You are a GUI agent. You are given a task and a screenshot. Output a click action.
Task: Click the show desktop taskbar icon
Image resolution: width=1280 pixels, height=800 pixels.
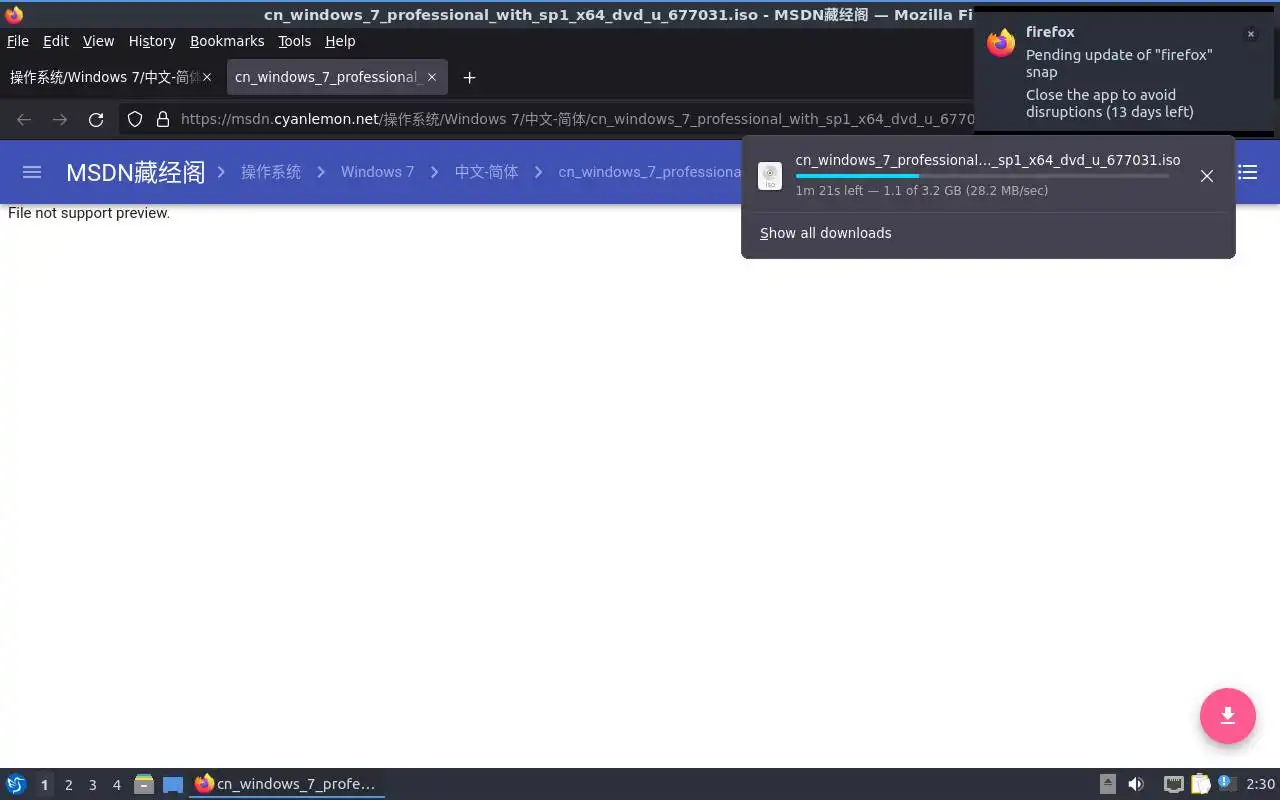173,785
